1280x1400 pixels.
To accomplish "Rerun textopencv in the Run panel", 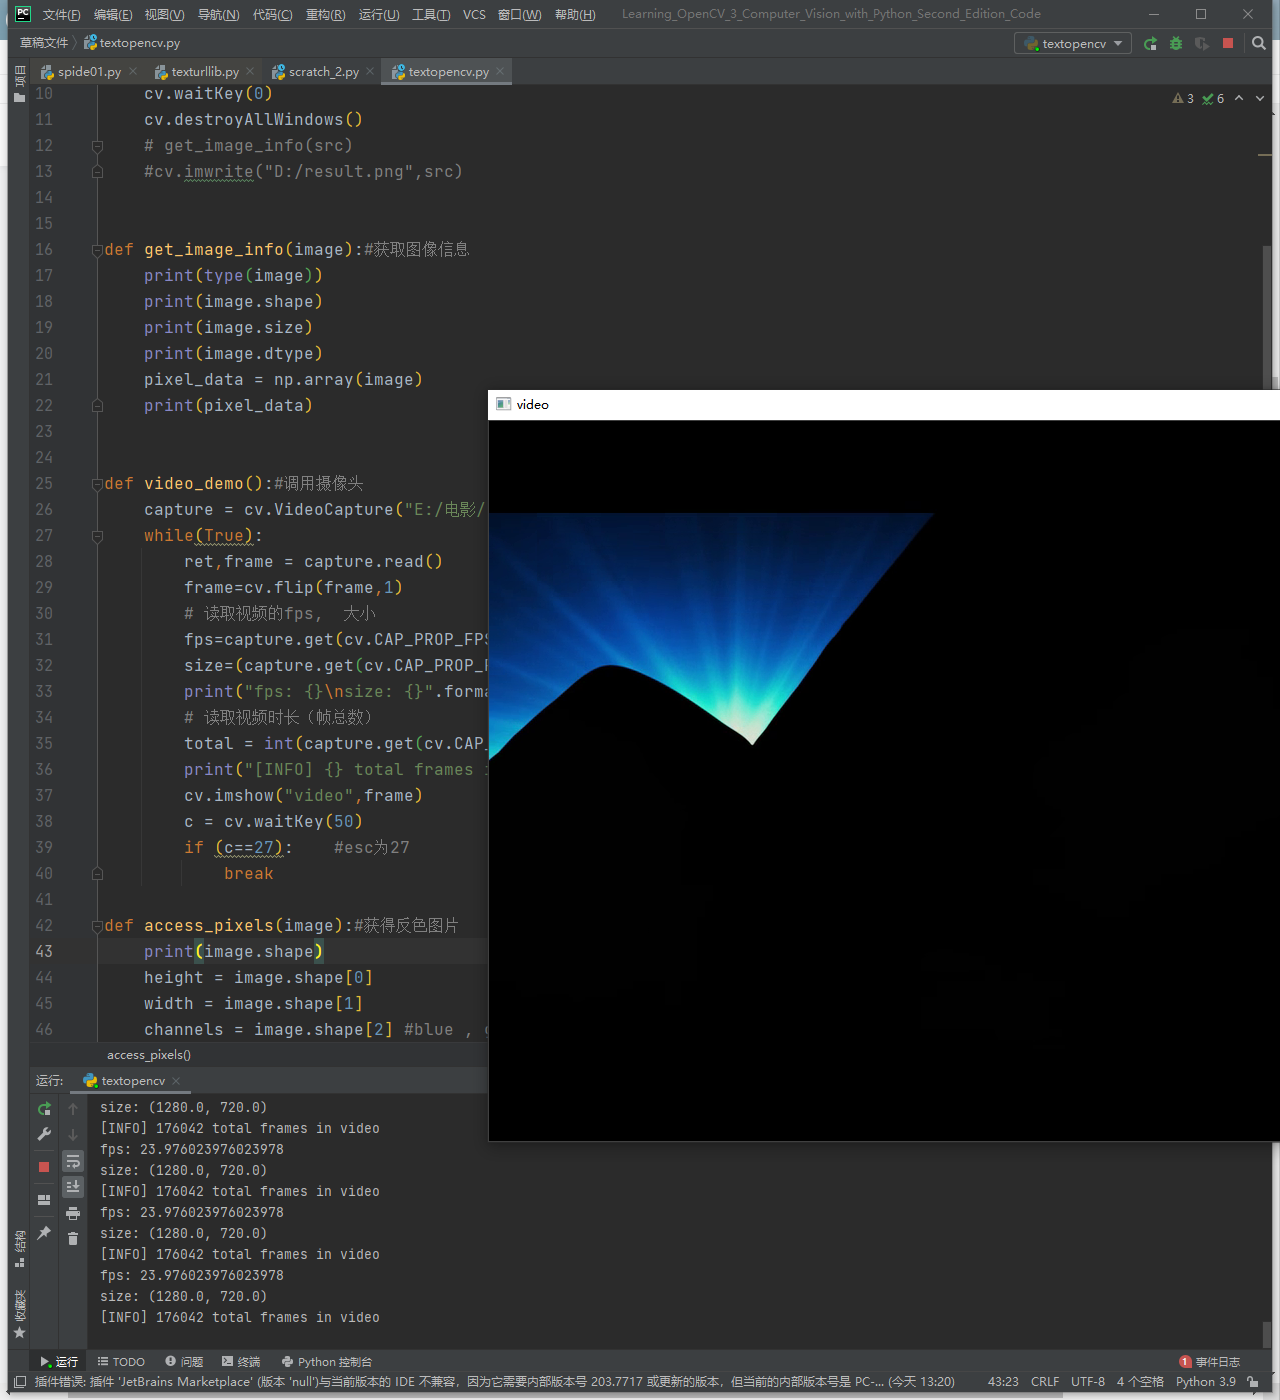I will tap(44, 1108).
